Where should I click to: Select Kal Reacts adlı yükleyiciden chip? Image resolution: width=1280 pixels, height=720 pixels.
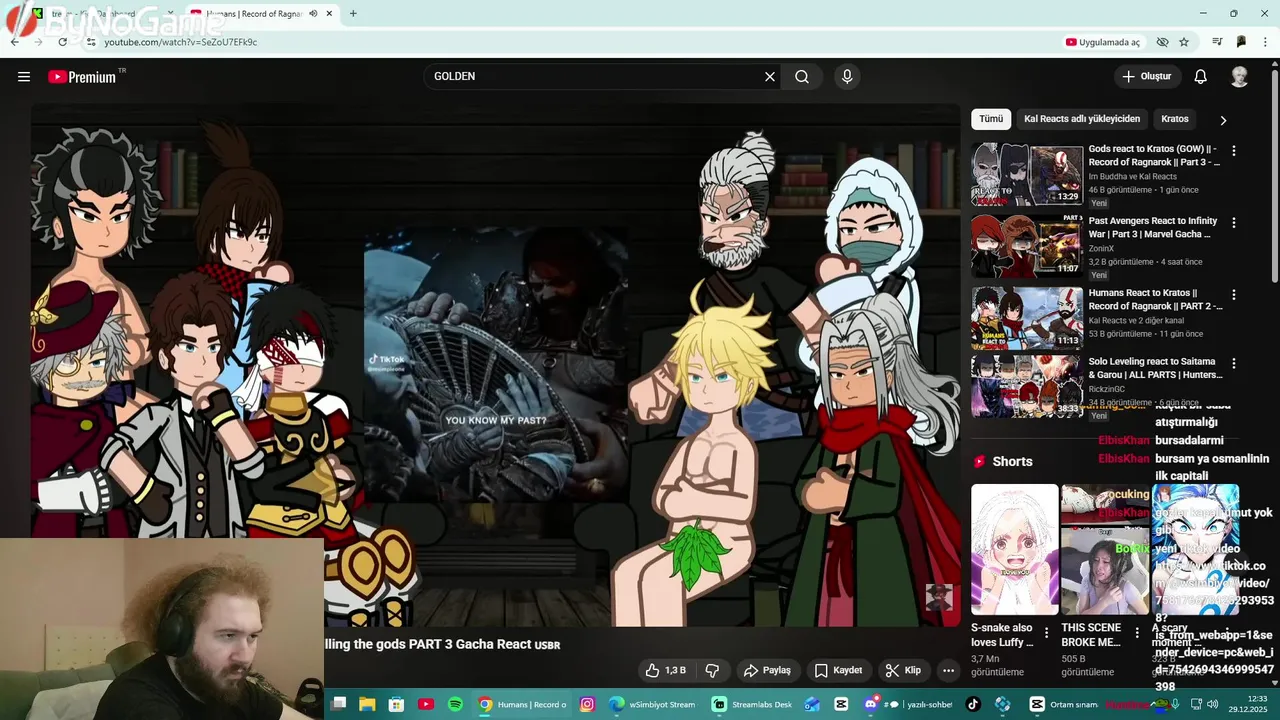click(x=1082, y=119)
